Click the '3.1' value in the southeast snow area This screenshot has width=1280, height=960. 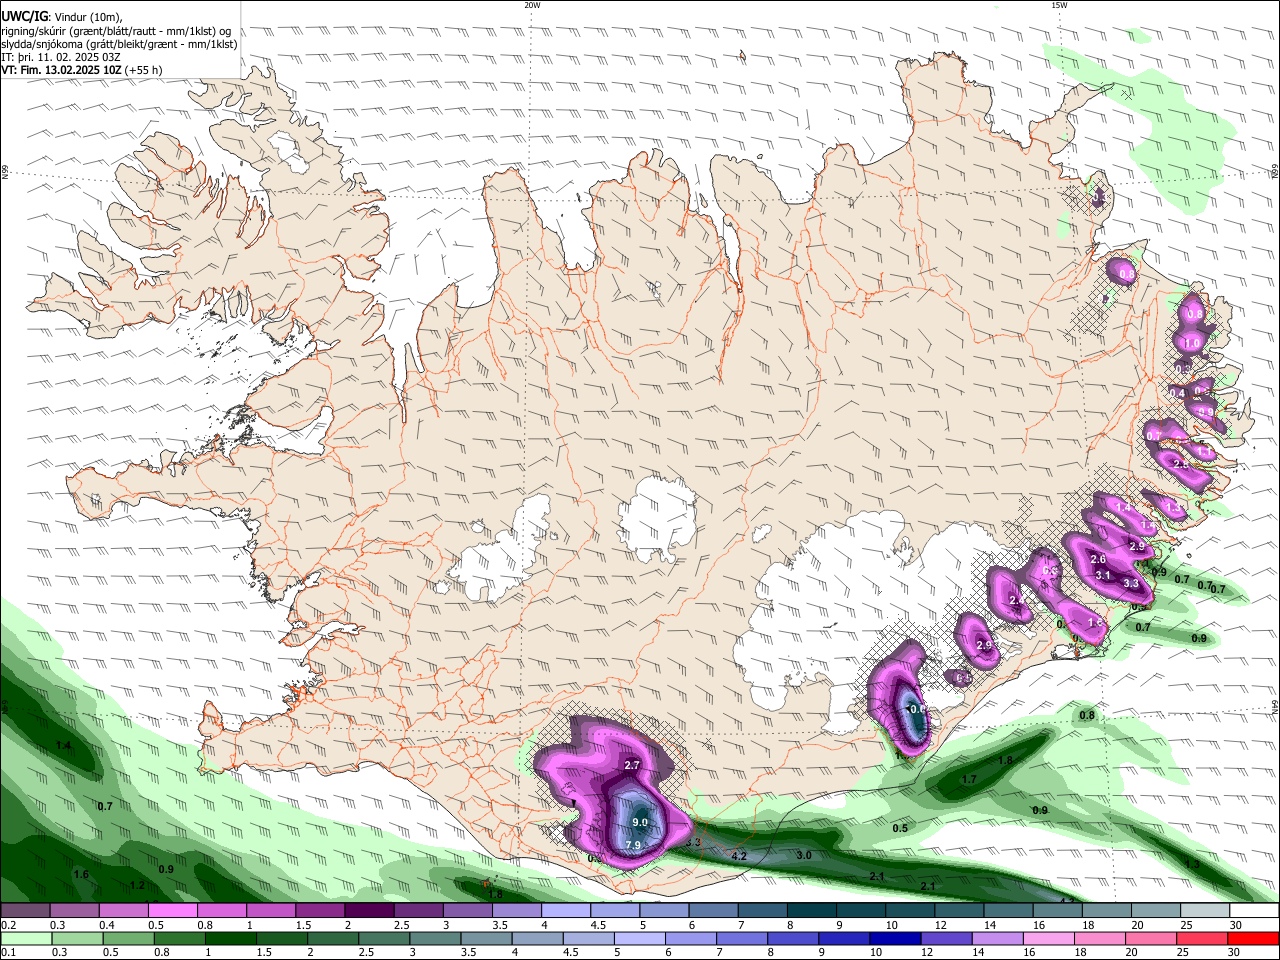click(x=1103, y=575)
